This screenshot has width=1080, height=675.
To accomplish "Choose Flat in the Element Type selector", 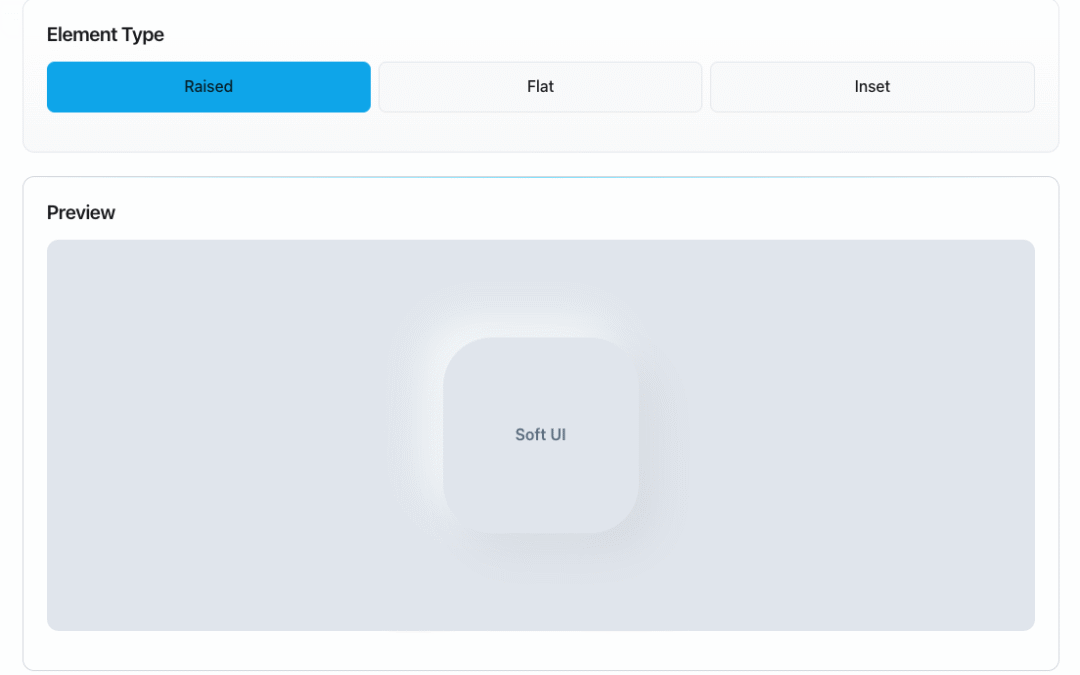I will (x=540, y=87).
